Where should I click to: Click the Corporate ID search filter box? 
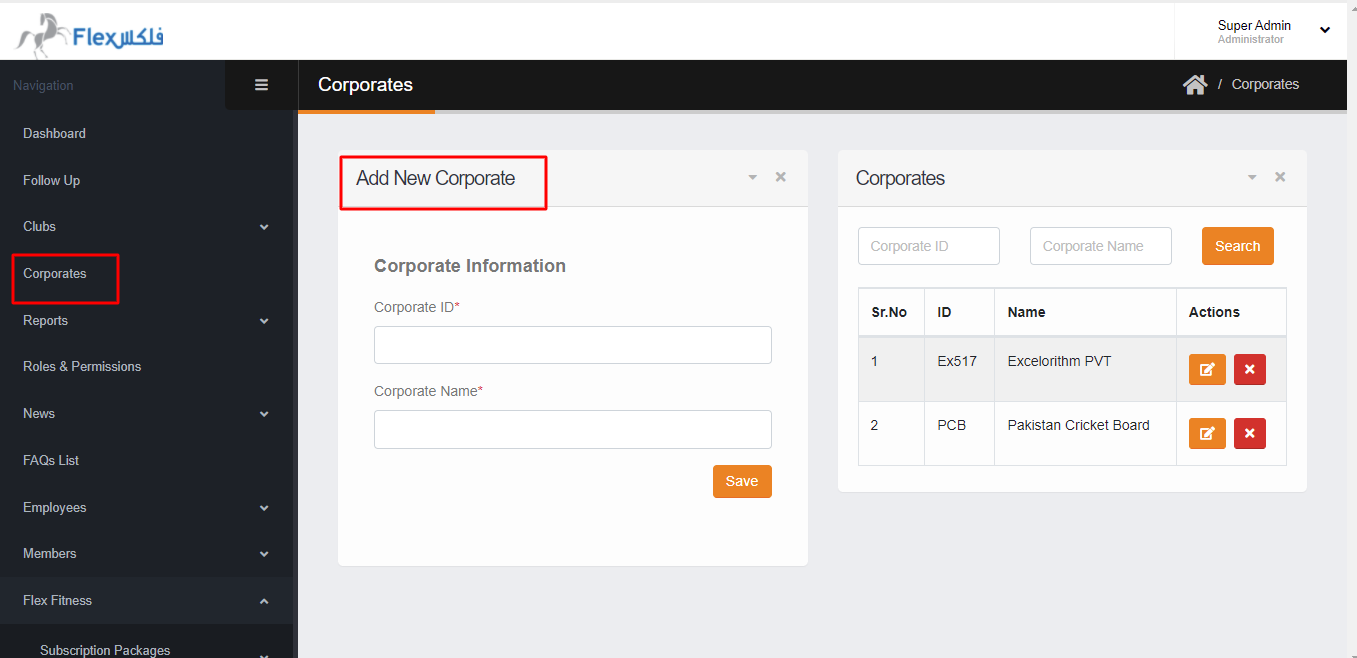click(928, 246)
